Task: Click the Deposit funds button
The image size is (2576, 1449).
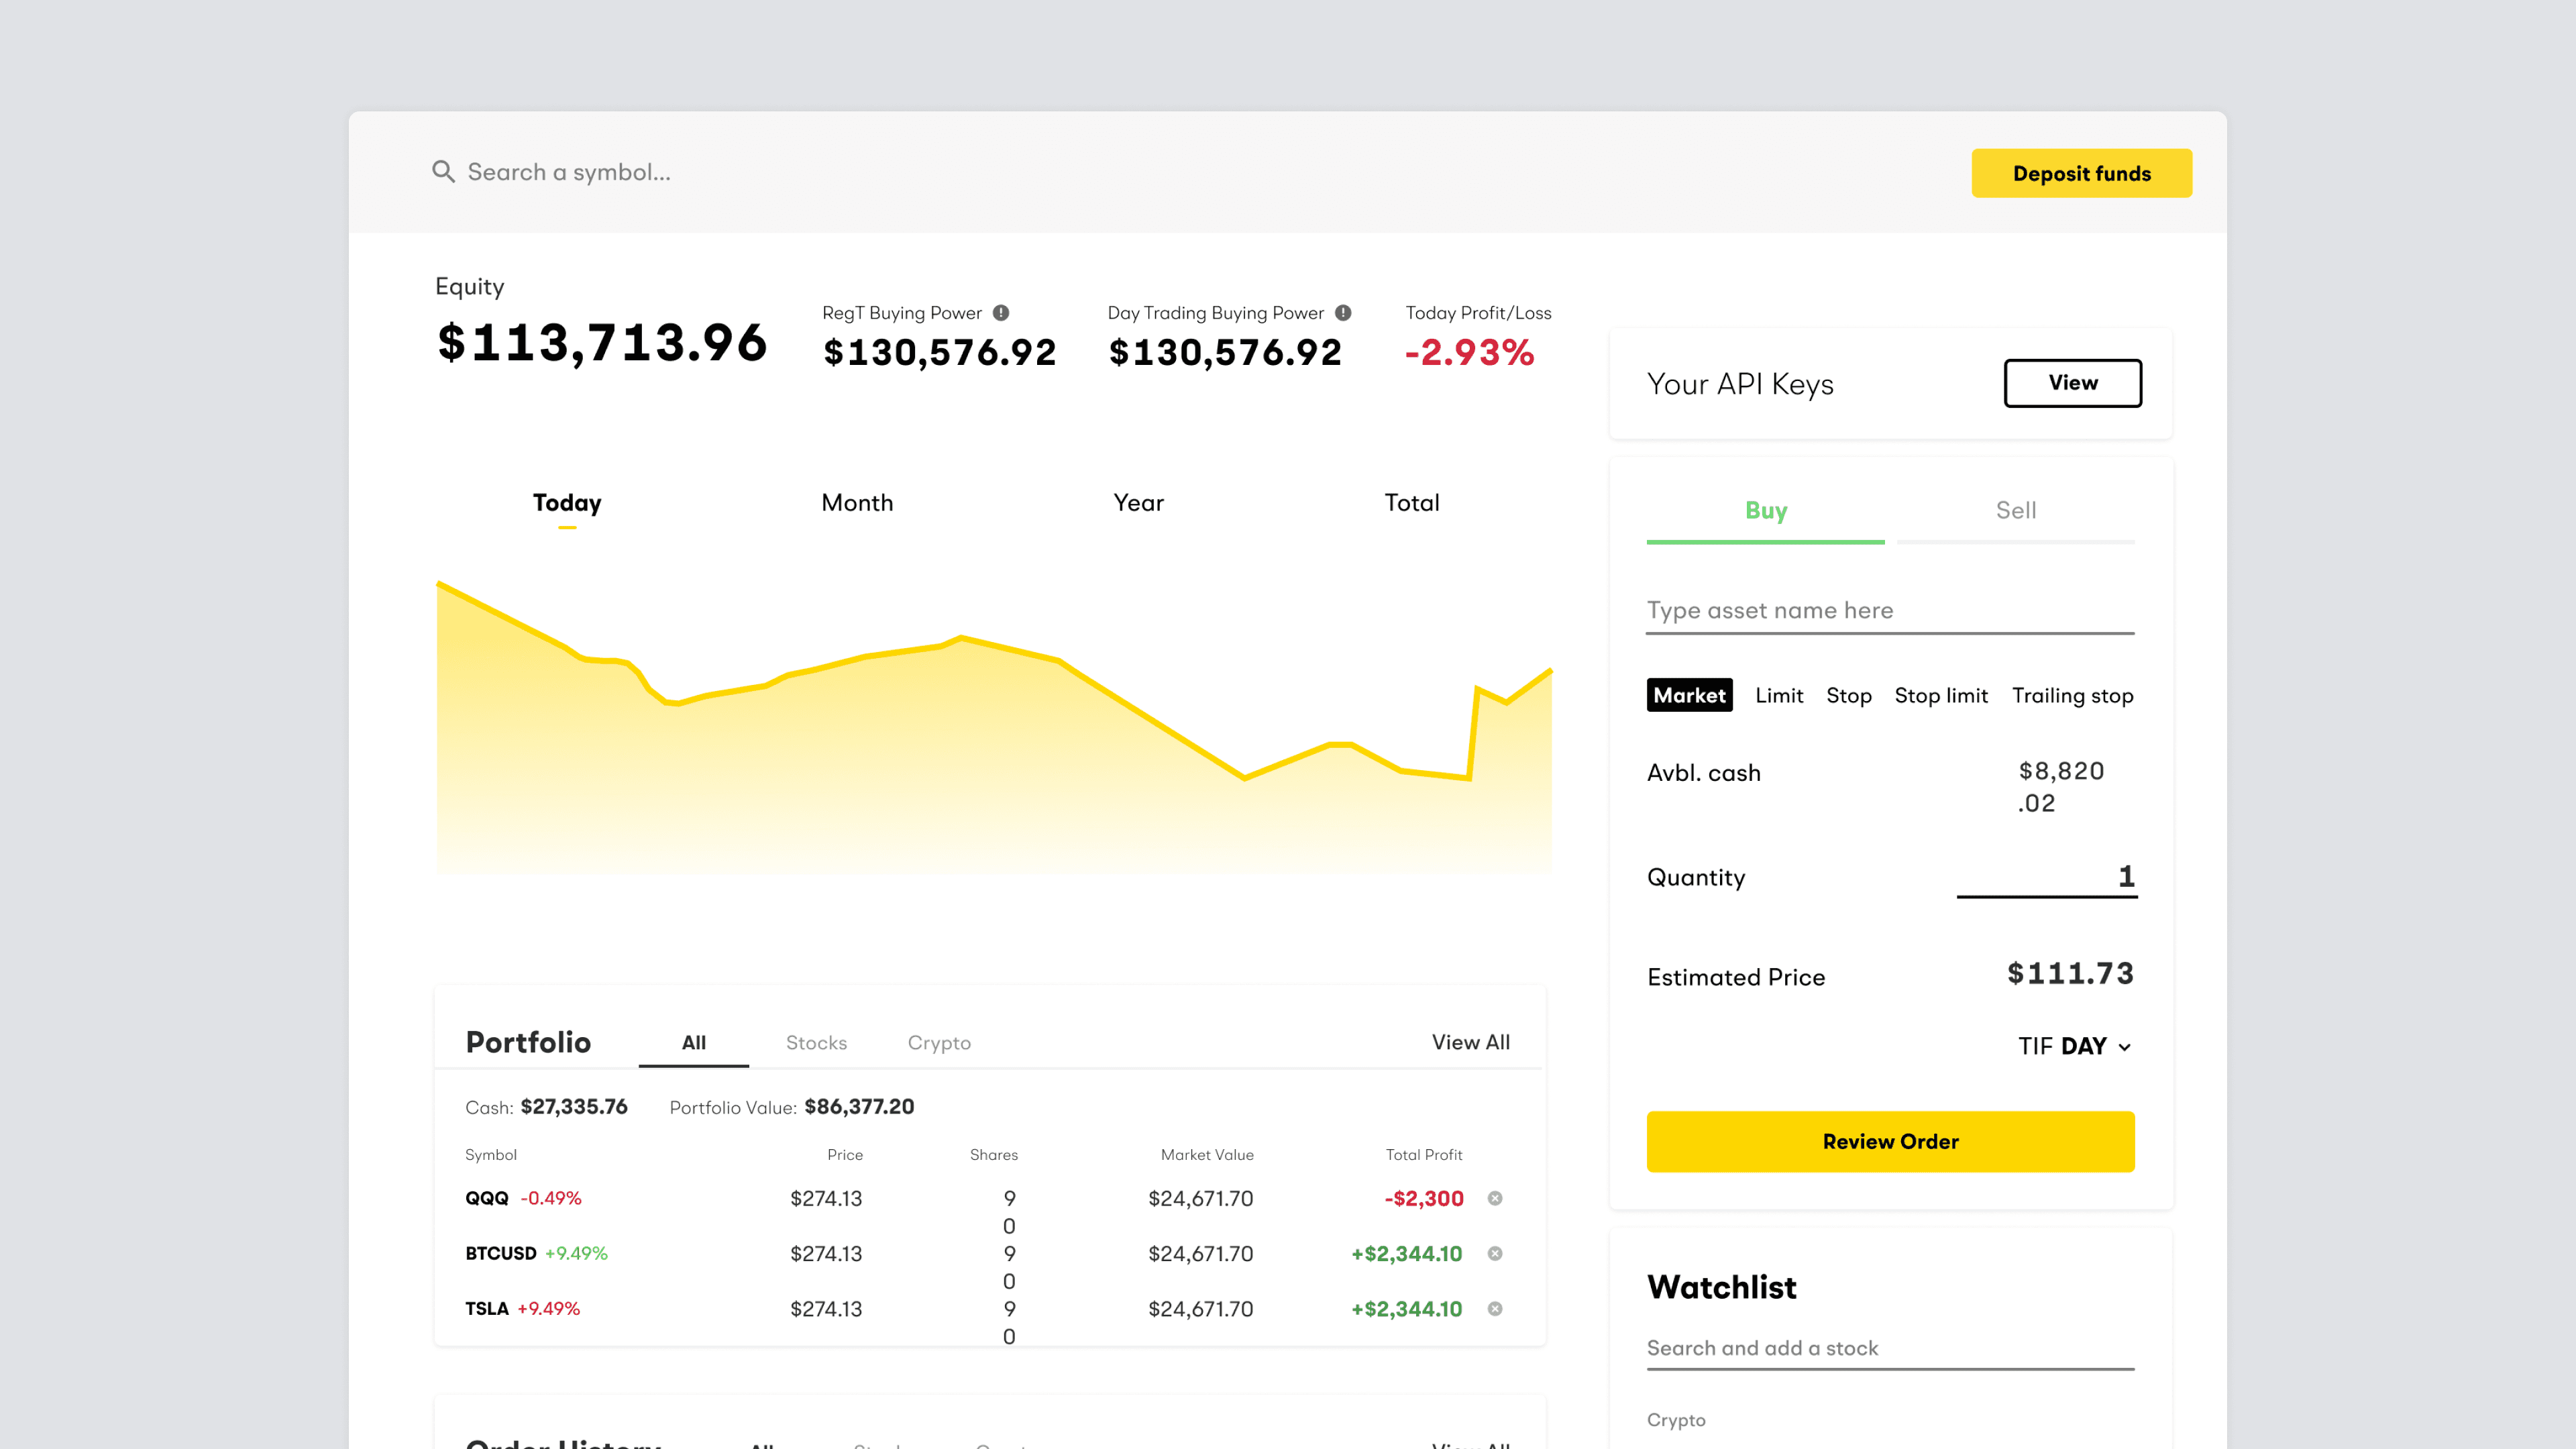Action: coord(2081,173)
